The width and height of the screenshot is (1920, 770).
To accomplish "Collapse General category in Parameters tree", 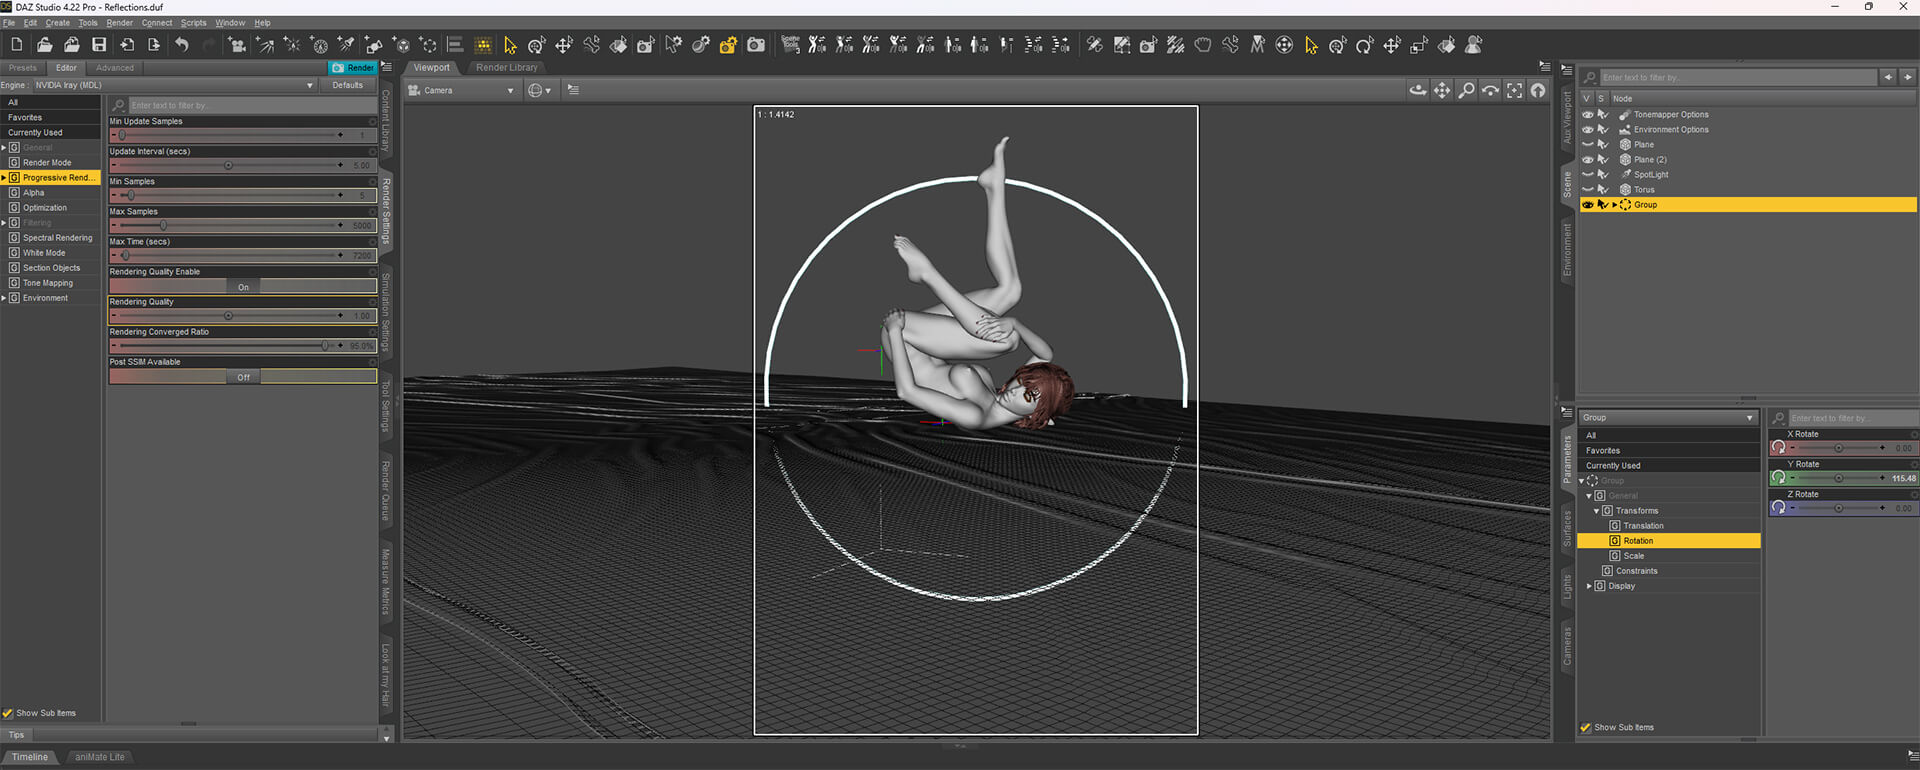I will (x=1589, y=496).
